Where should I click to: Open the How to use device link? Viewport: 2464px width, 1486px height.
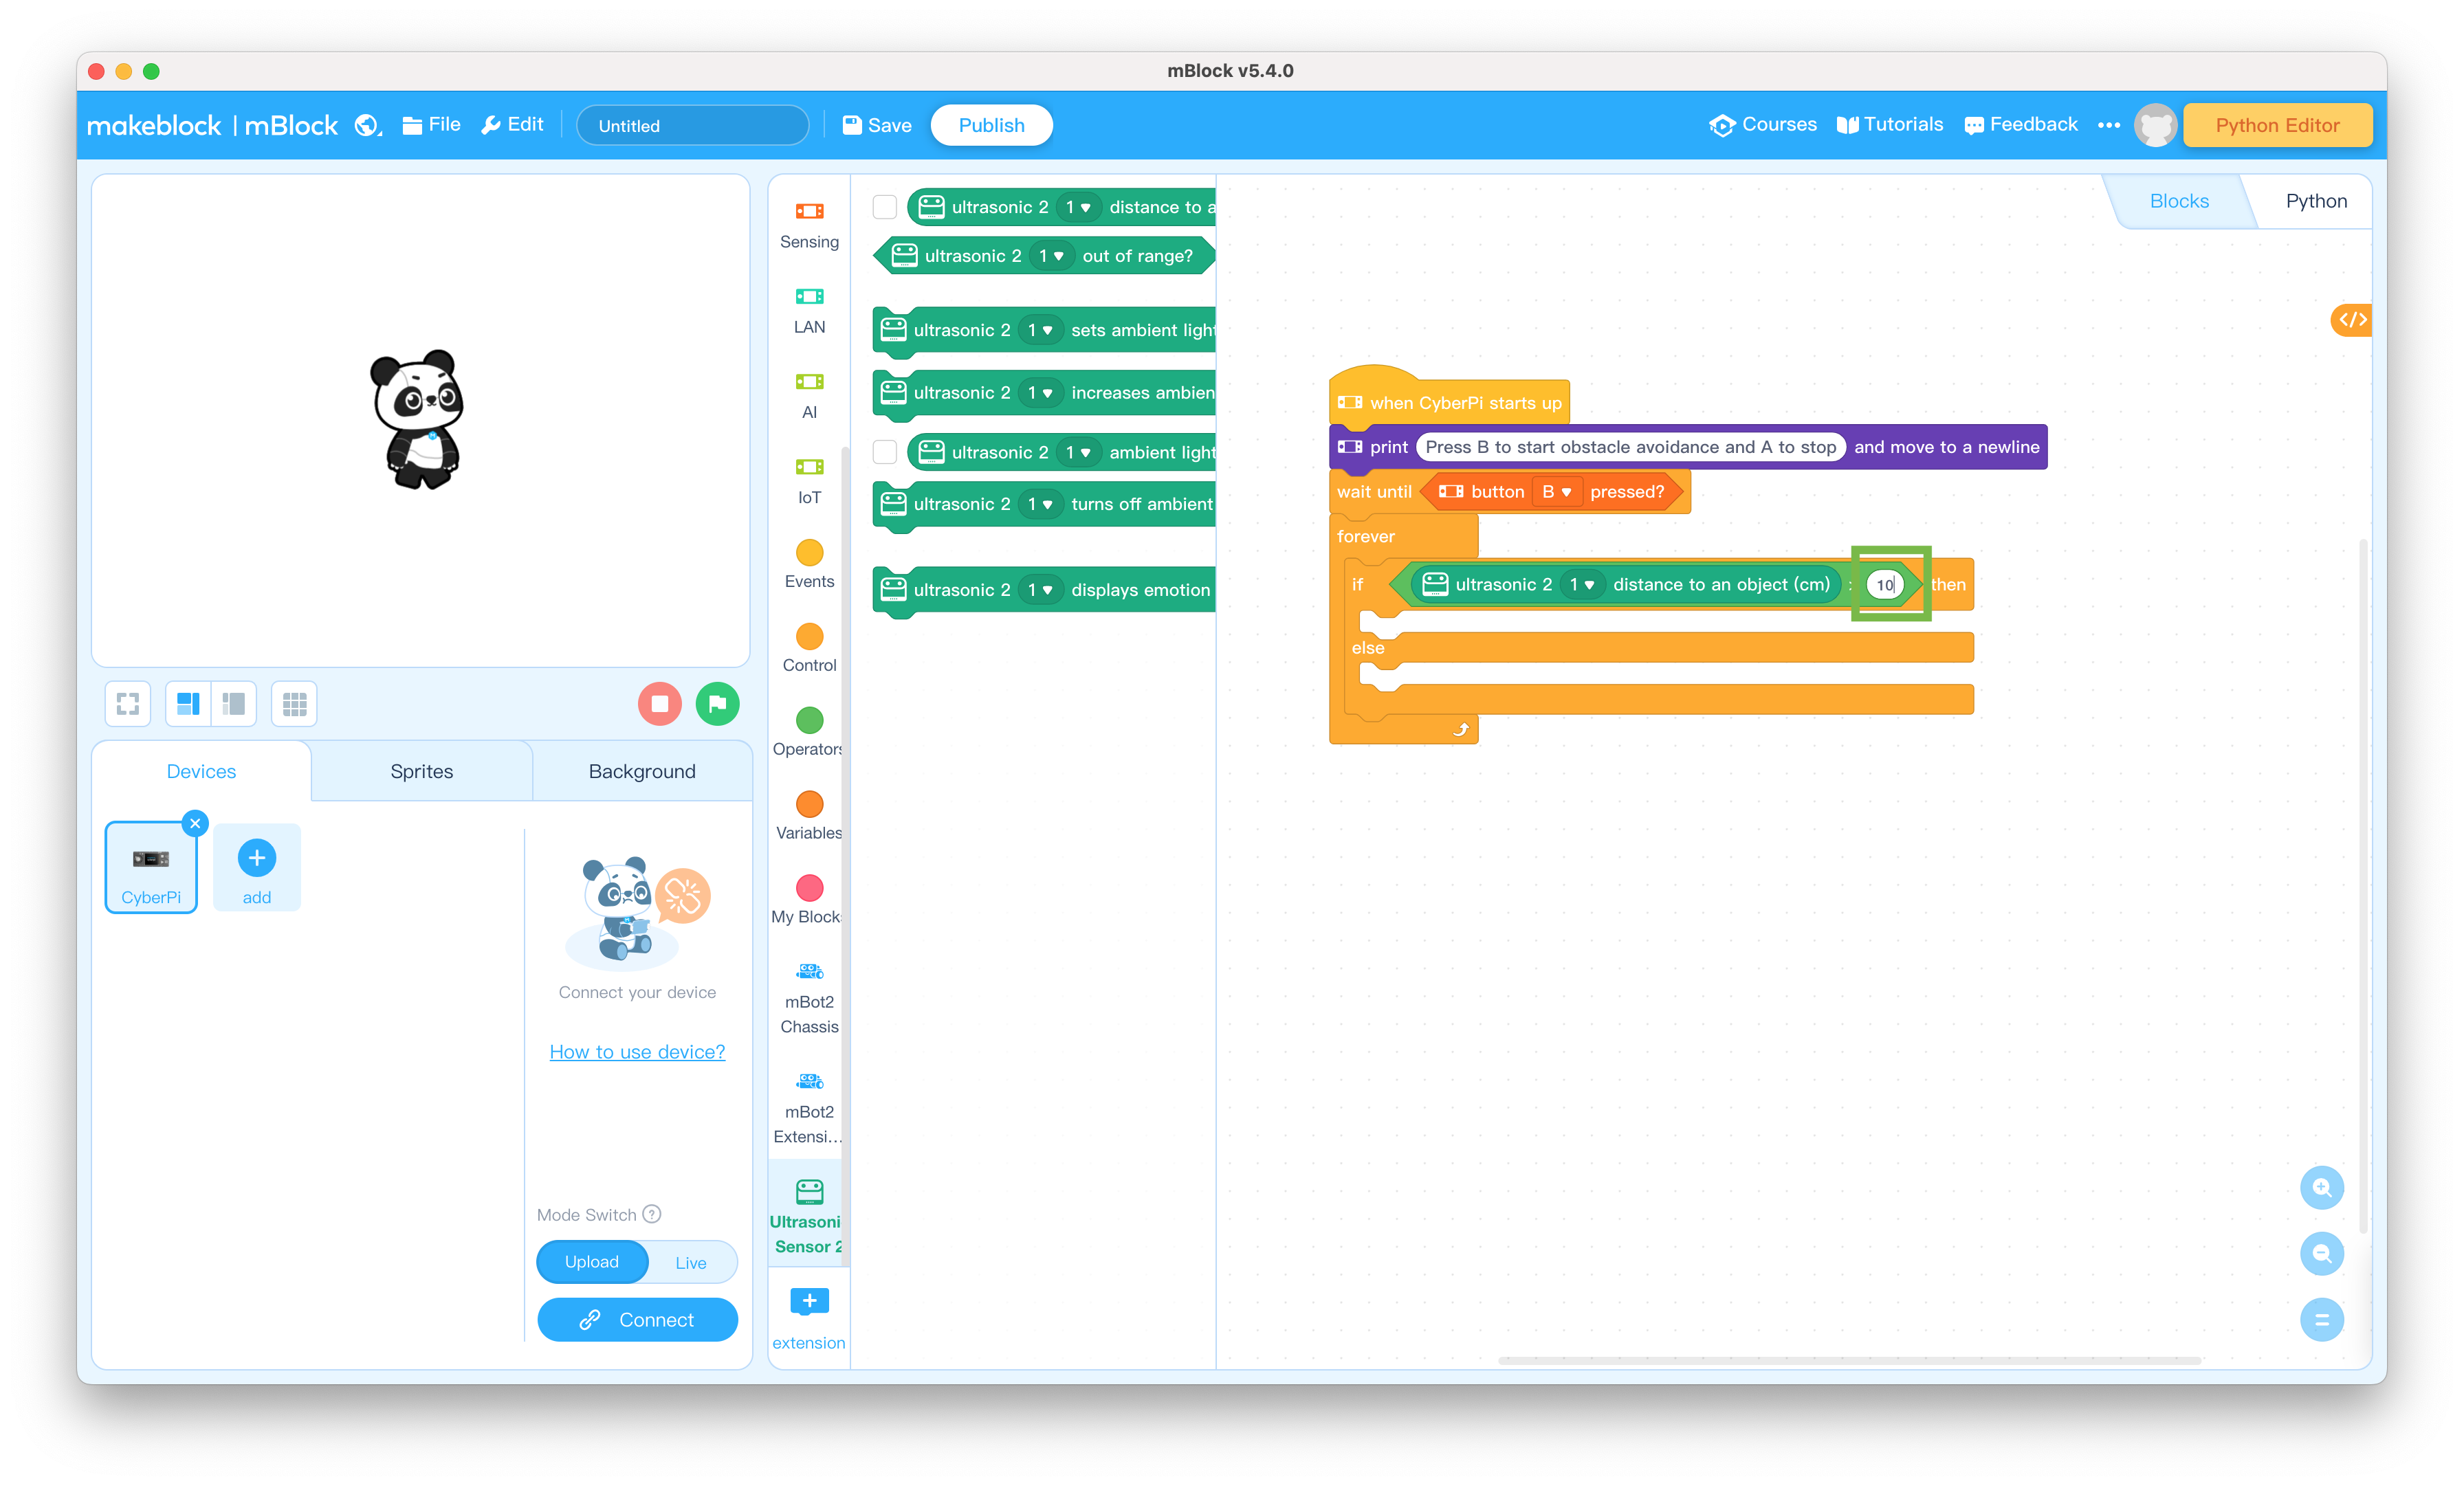pyautogui.click(x=637, y=1051)
